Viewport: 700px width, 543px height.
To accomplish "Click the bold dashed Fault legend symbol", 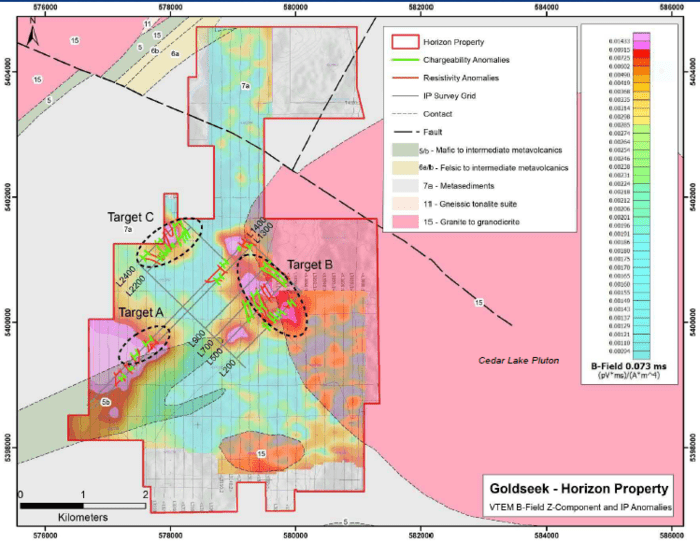I will pyautogui.click(x=405, y=132).
